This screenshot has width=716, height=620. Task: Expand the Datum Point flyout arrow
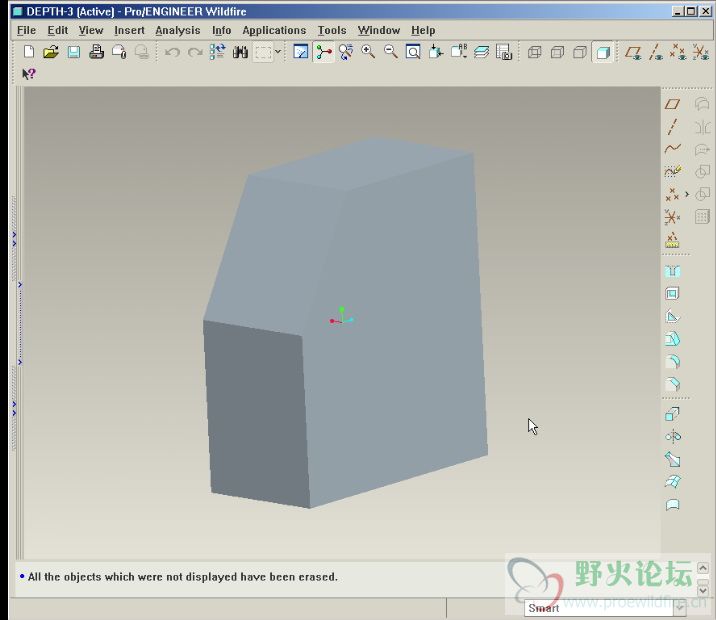click(686, 194)
